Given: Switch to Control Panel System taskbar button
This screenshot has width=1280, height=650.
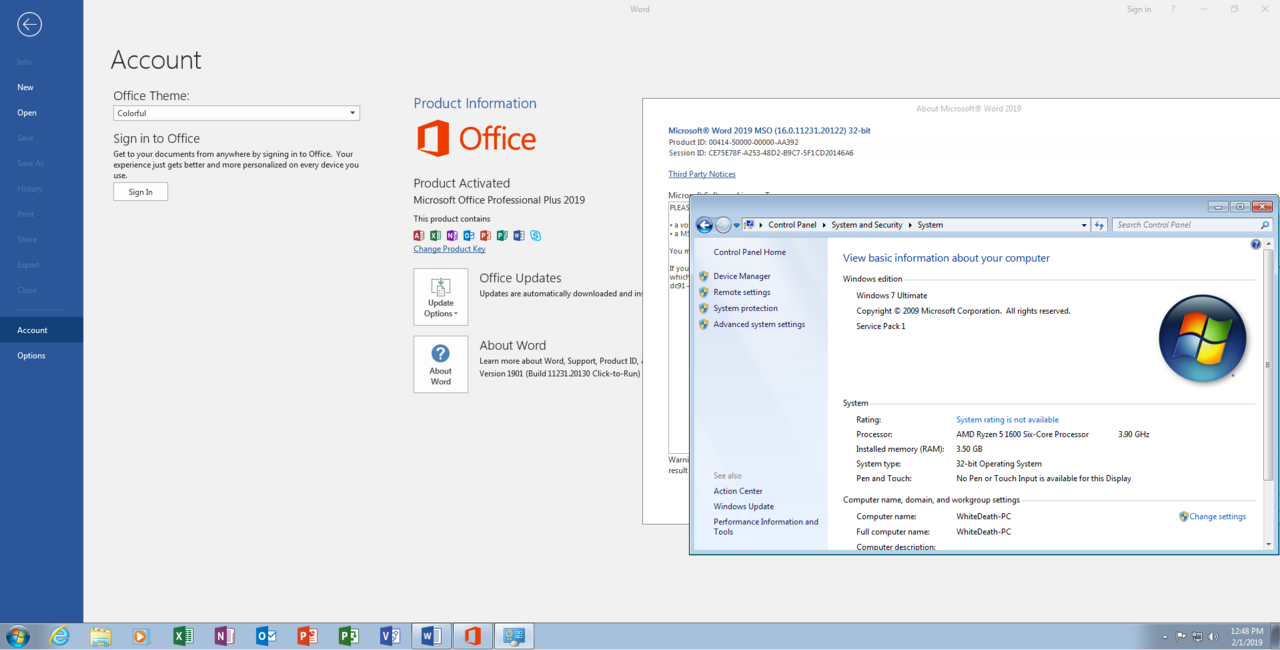Looking at the screenshot, I should tap(515, 636).
